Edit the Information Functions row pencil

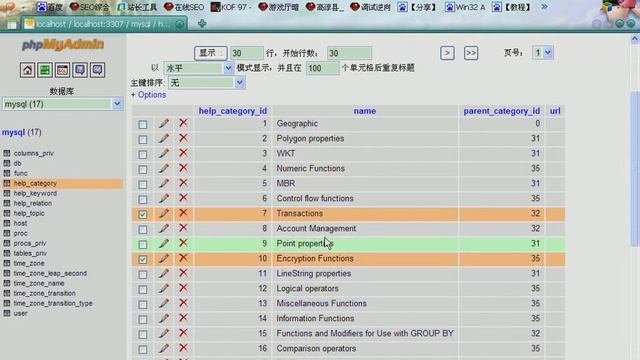click(164, 318)
